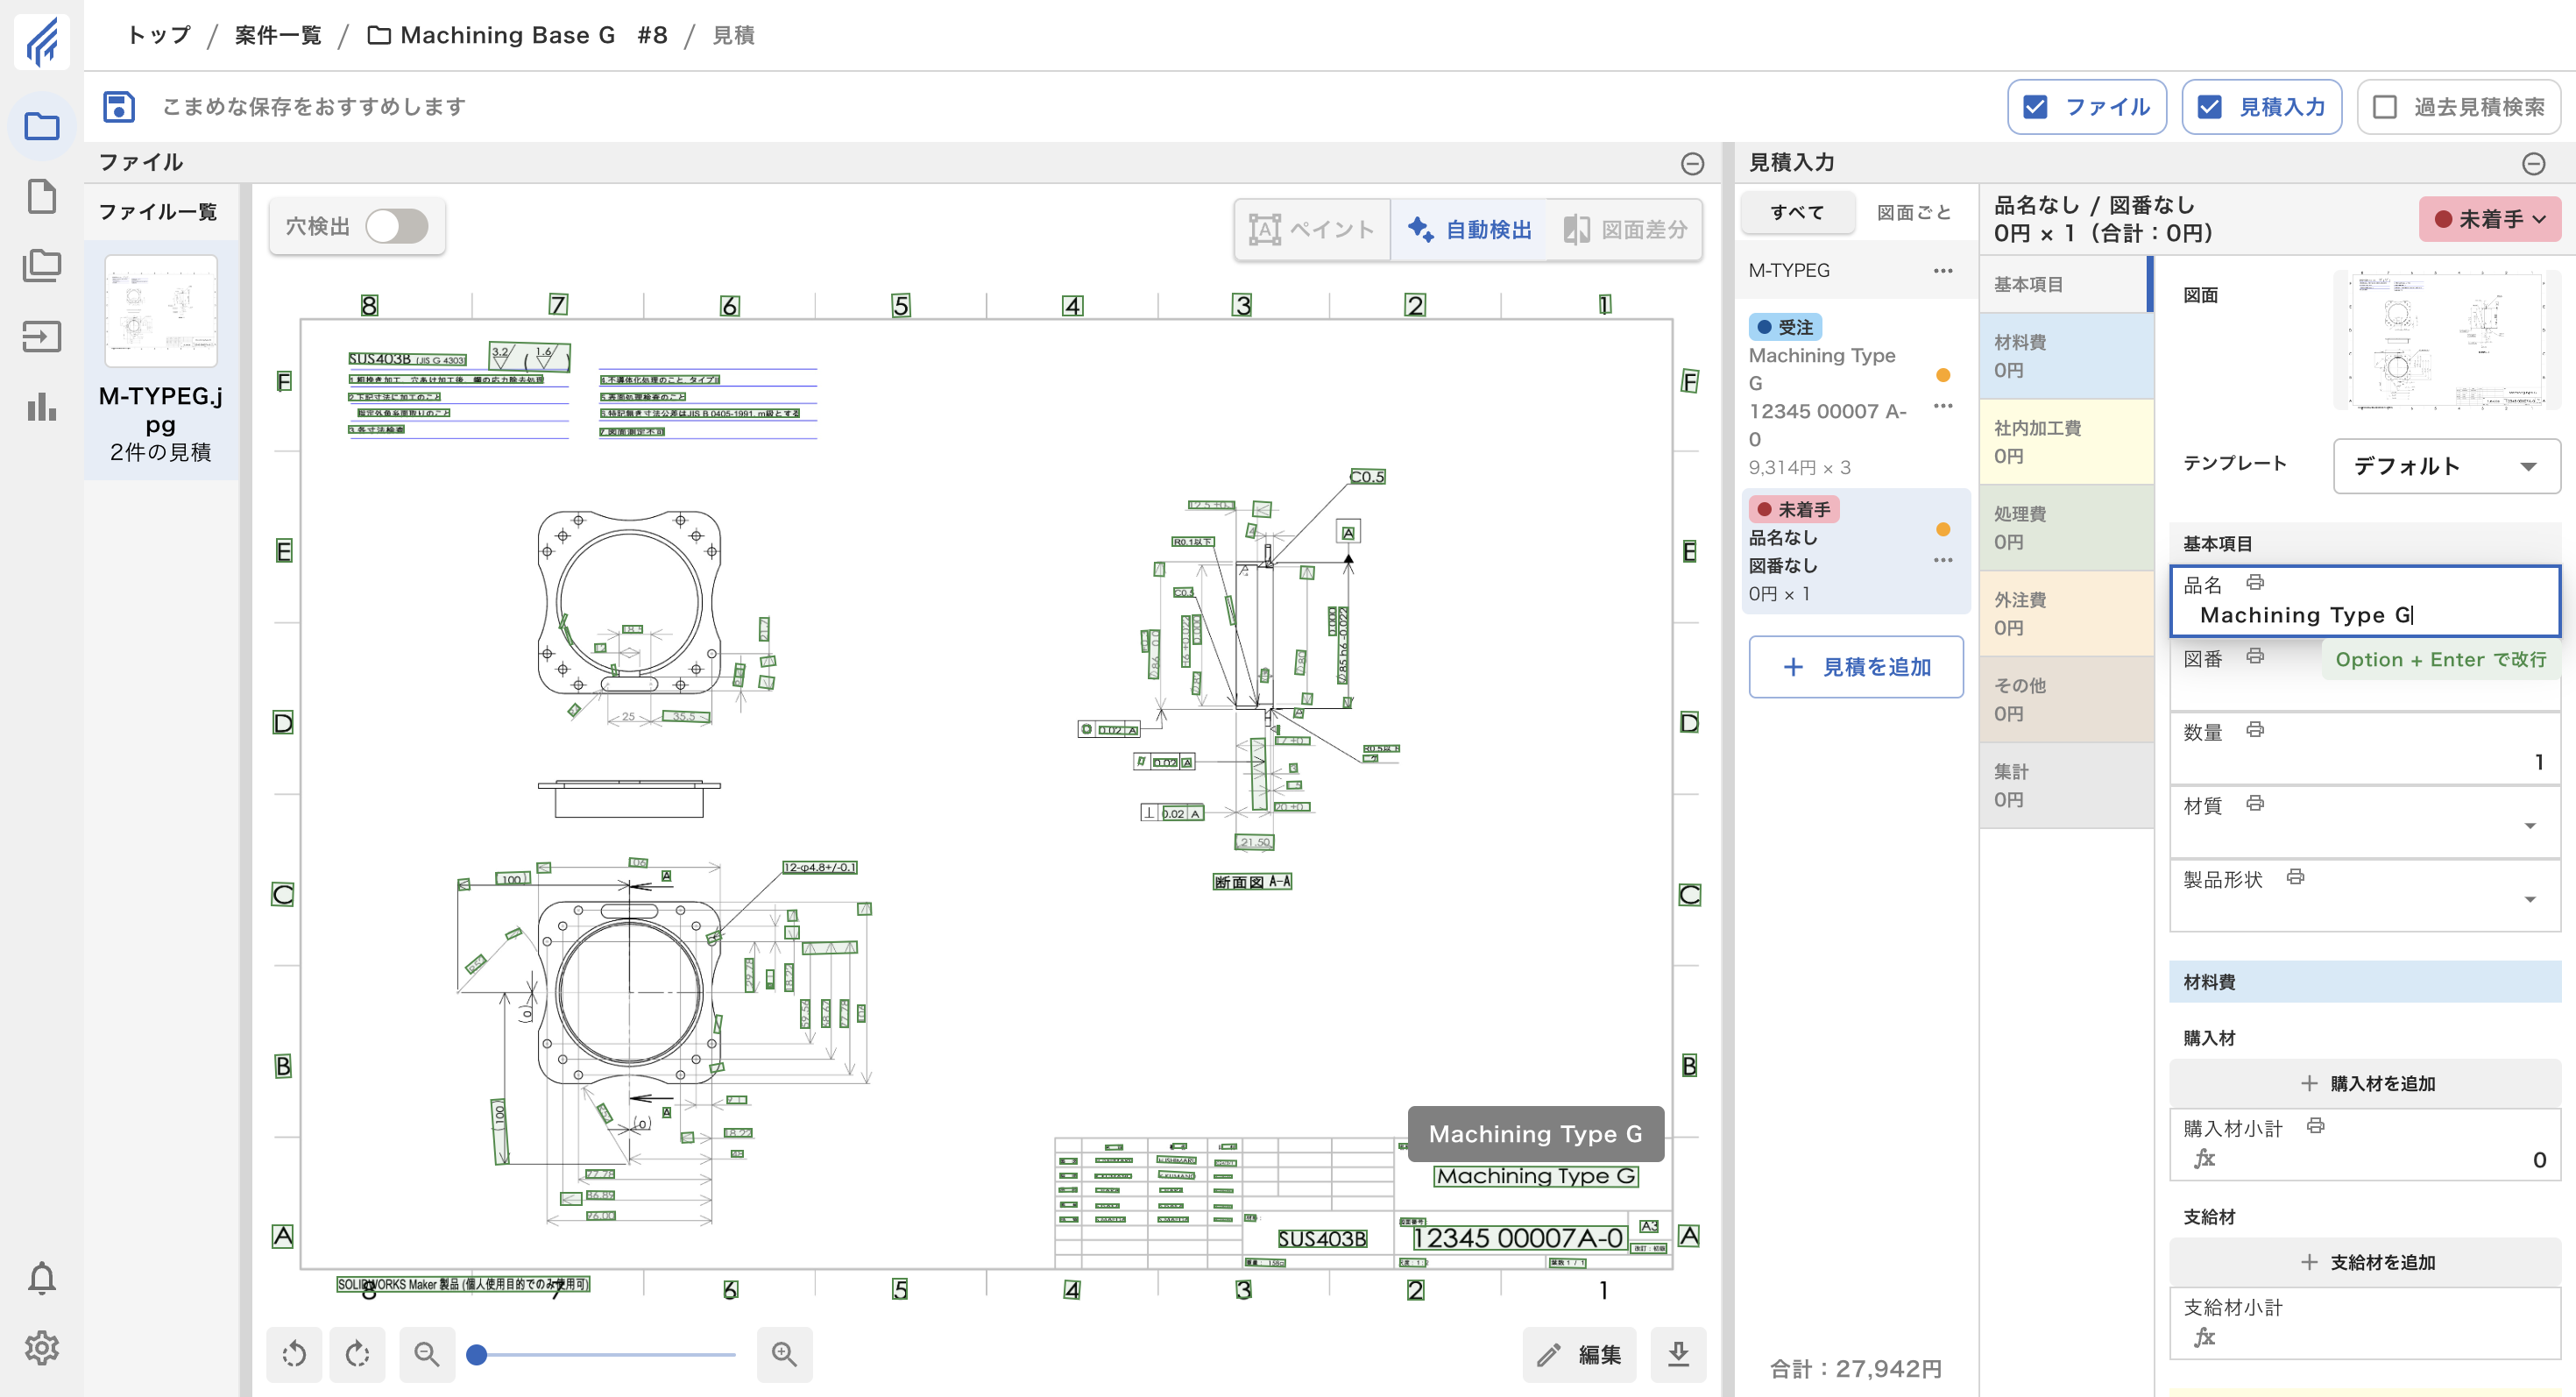Screen dimensions: 2576x1397
Task: Switch to the 図面ごと tab
Action: 1914,212
